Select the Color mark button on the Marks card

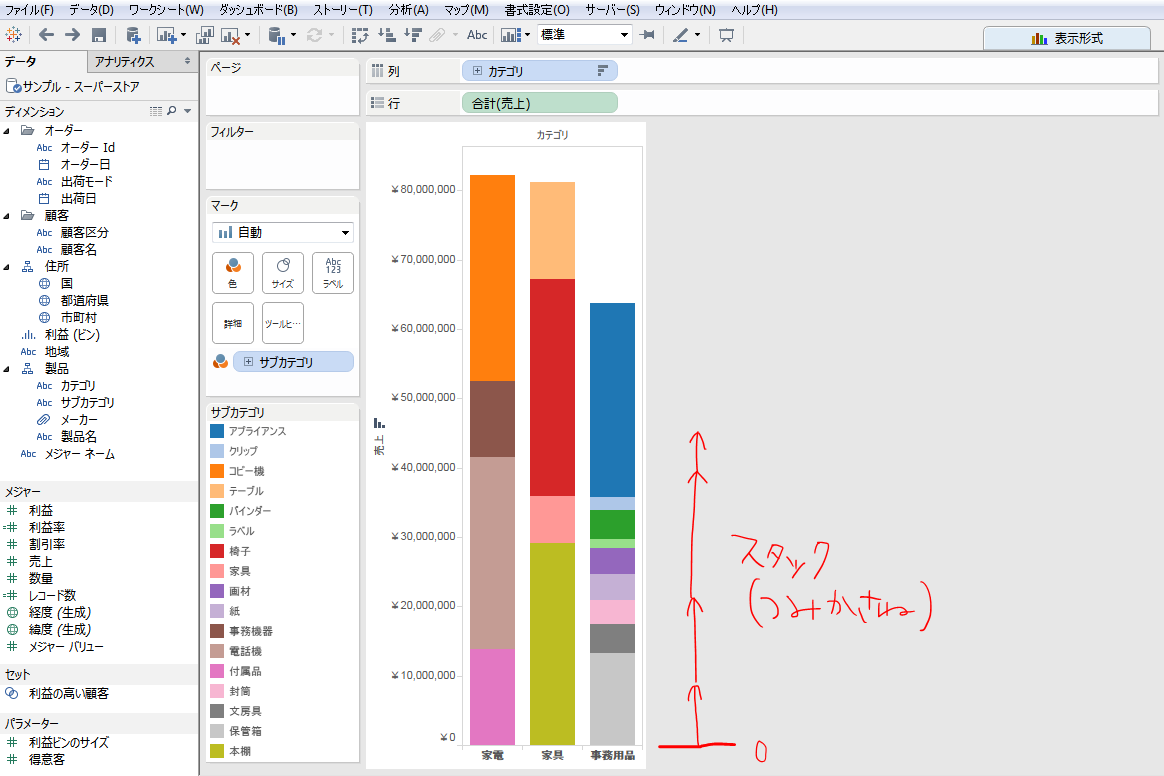pos(232,272)
